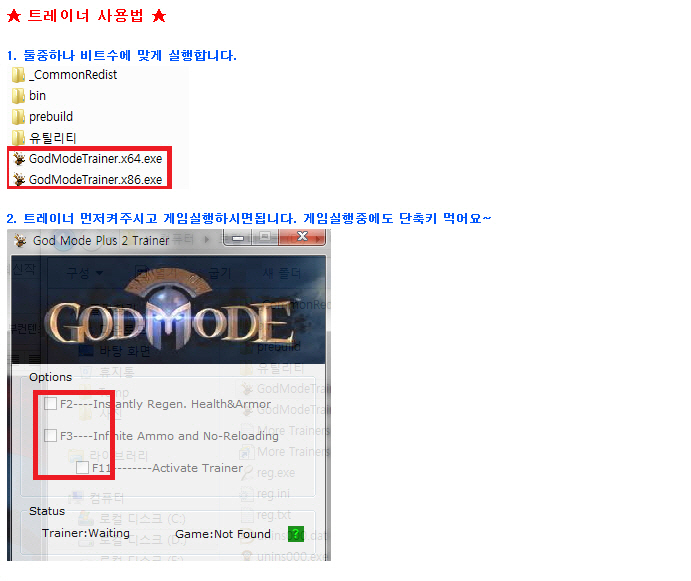Open the _CommonRedist folder icon
691x581 pixels.
click(18, 75)
